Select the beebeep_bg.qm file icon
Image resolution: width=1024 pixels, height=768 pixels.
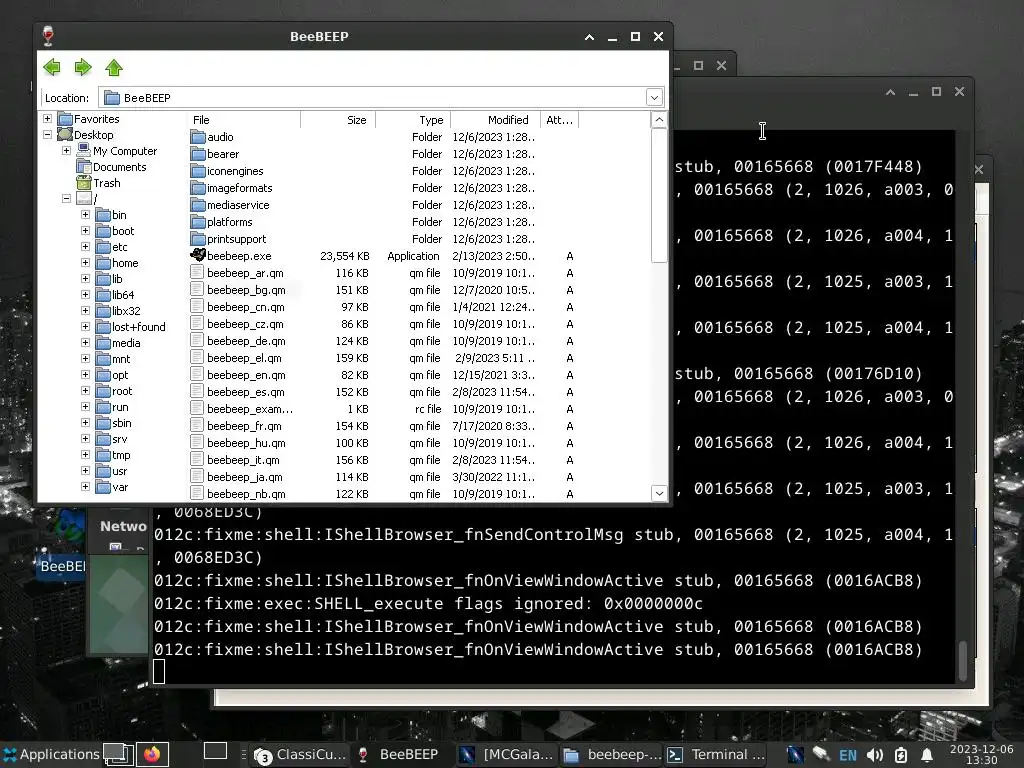tap(197, 289)
